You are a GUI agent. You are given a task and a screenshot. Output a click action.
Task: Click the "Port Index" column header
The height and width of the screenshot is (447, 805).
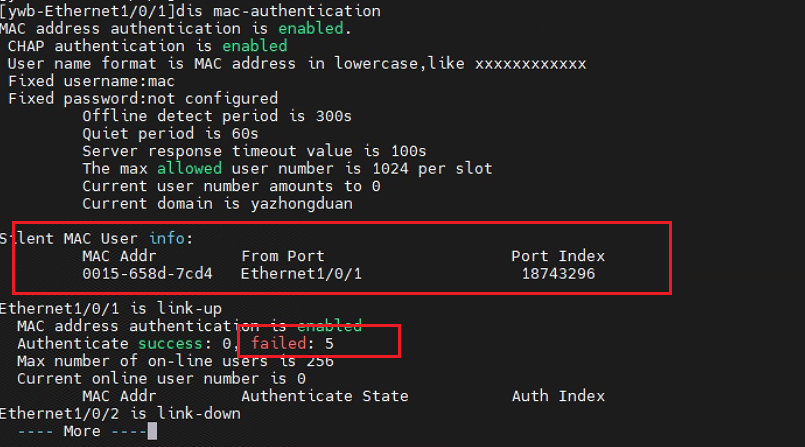558,256
